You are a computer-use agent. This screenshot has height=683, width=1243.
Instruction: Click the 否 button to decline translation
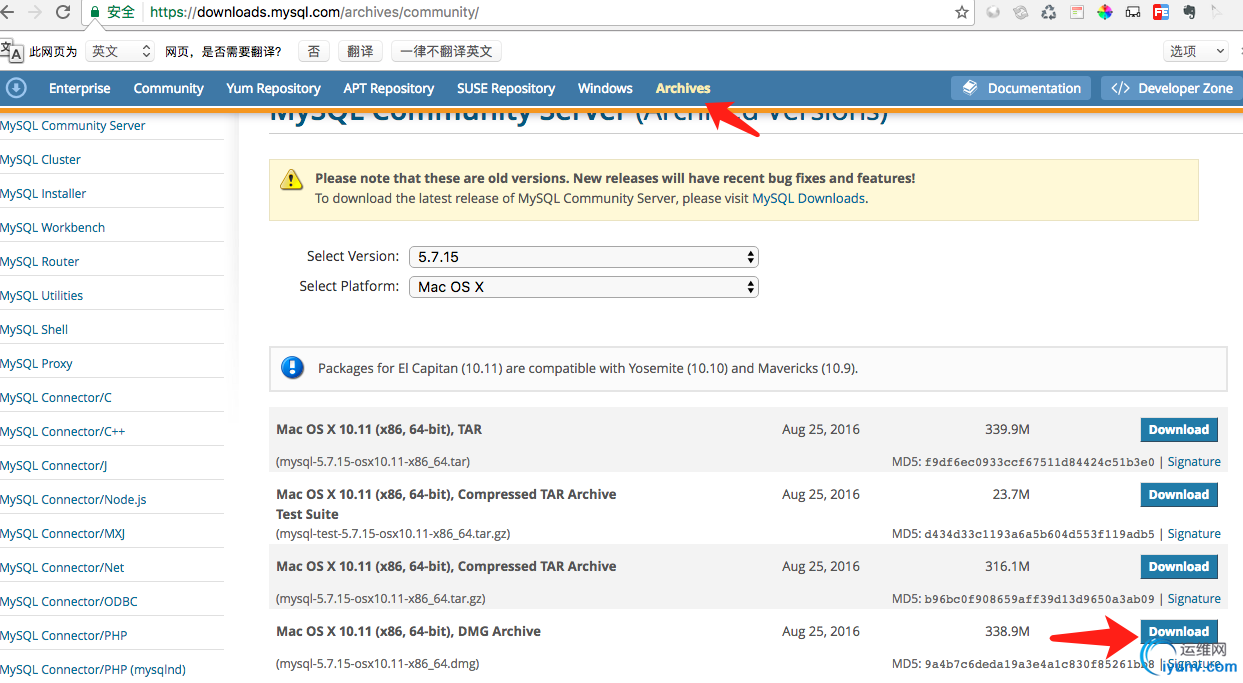click(314, 51)
